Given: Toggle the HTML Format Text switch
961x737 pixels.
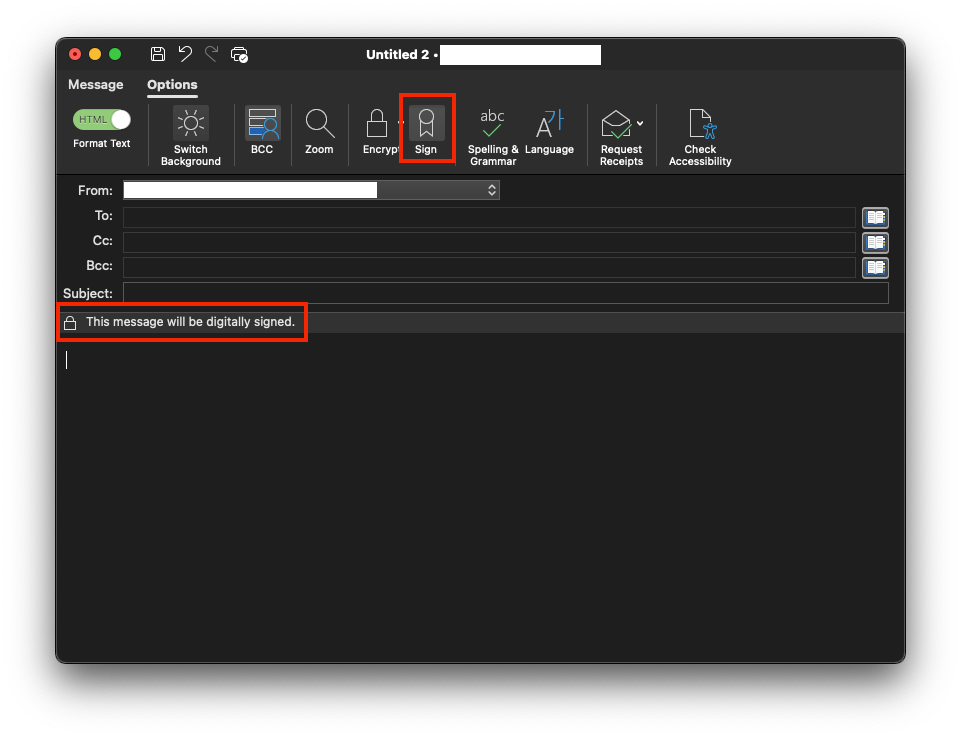Looking at the screenshot, I should point(102,119).
